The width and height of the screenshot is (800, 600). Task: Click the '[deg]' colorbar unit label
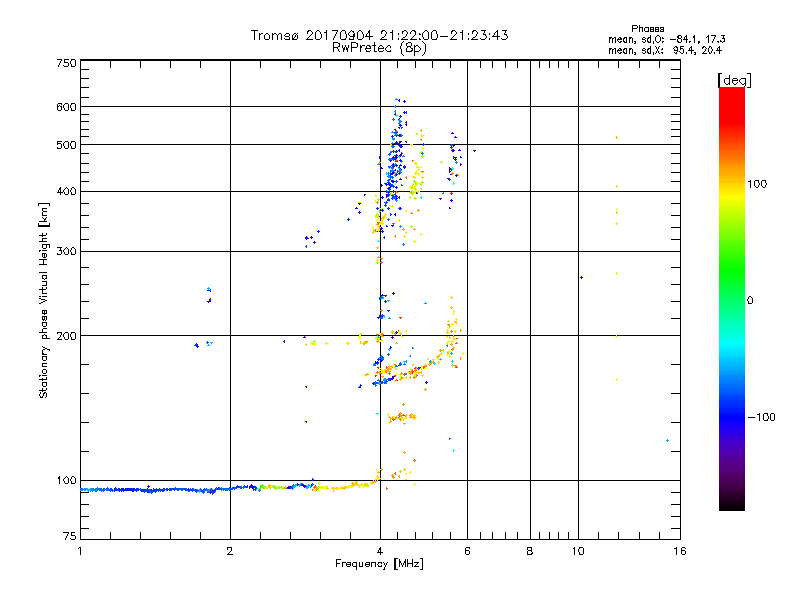[x=734, y=80]
